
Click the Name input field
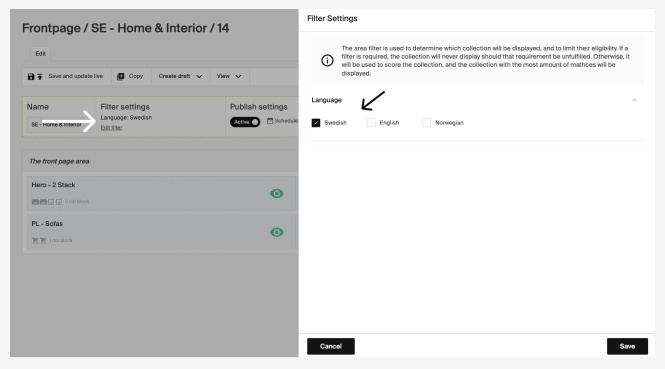pos(59,125)
